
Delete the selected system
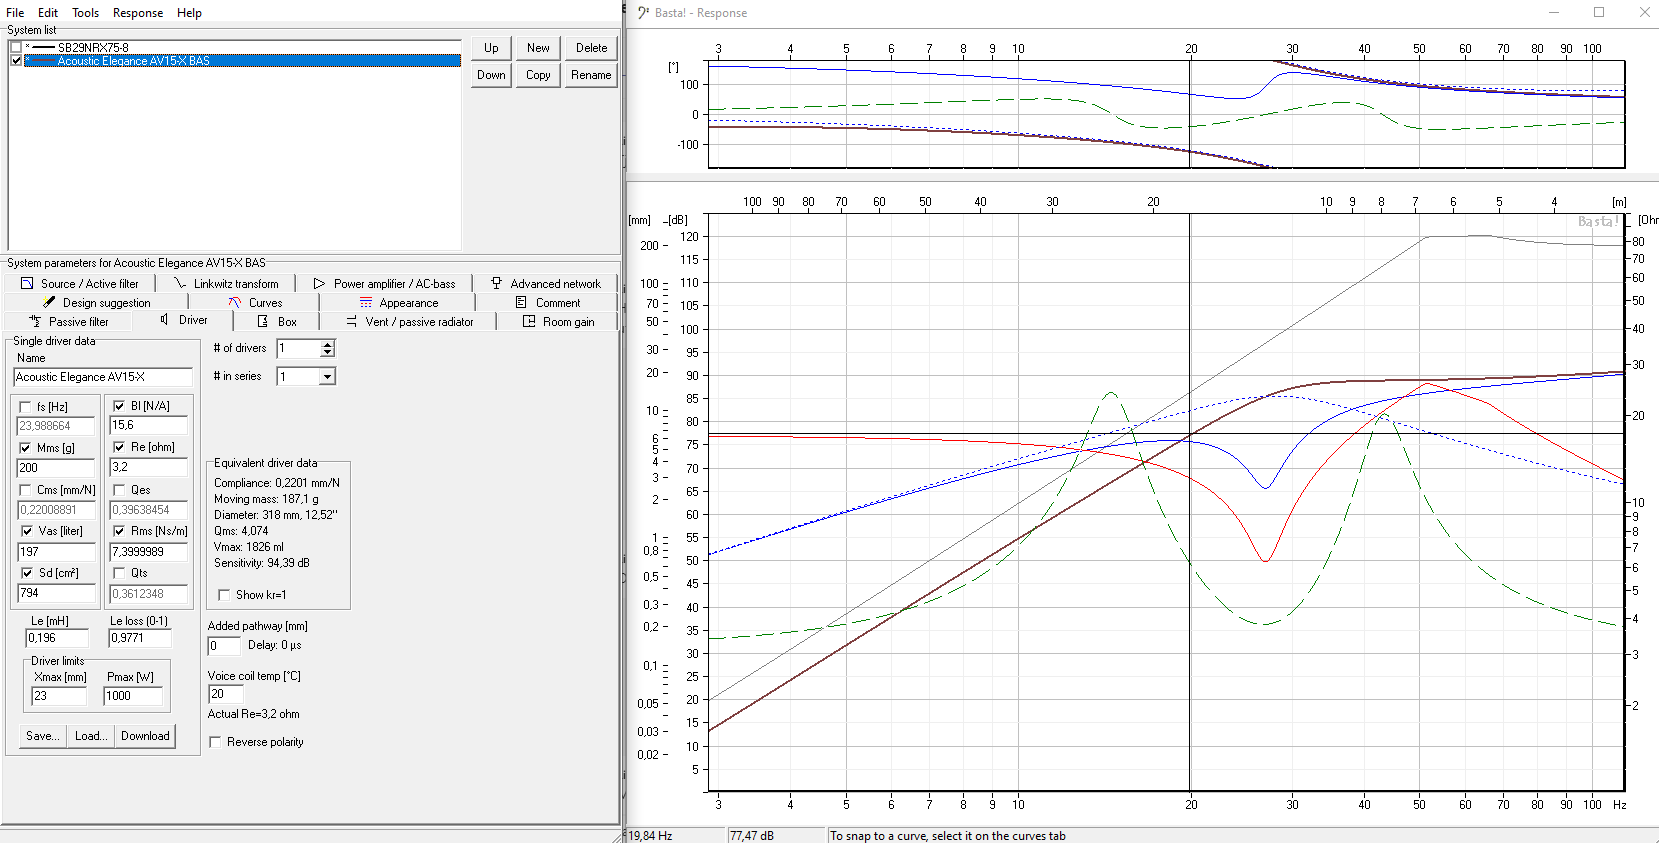point(591,48)
